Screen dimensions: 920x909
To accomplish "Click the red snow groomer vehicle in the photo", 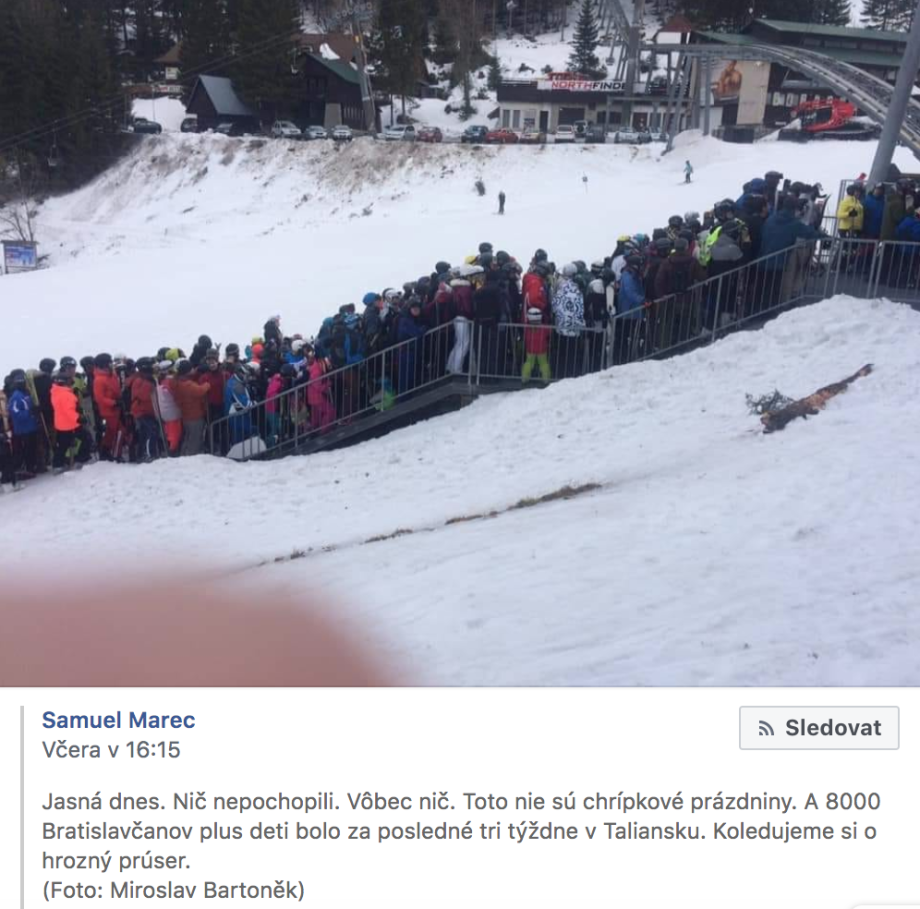I will point(828,117).
